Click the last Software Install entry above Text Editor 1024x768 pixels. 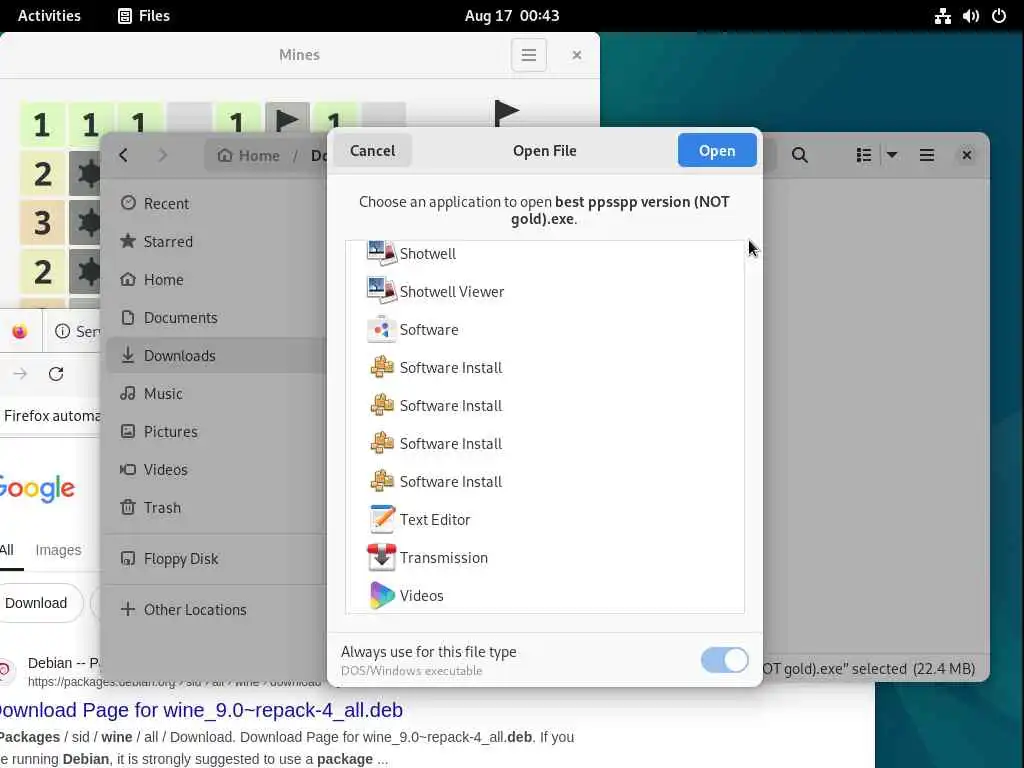click(545, 481)
